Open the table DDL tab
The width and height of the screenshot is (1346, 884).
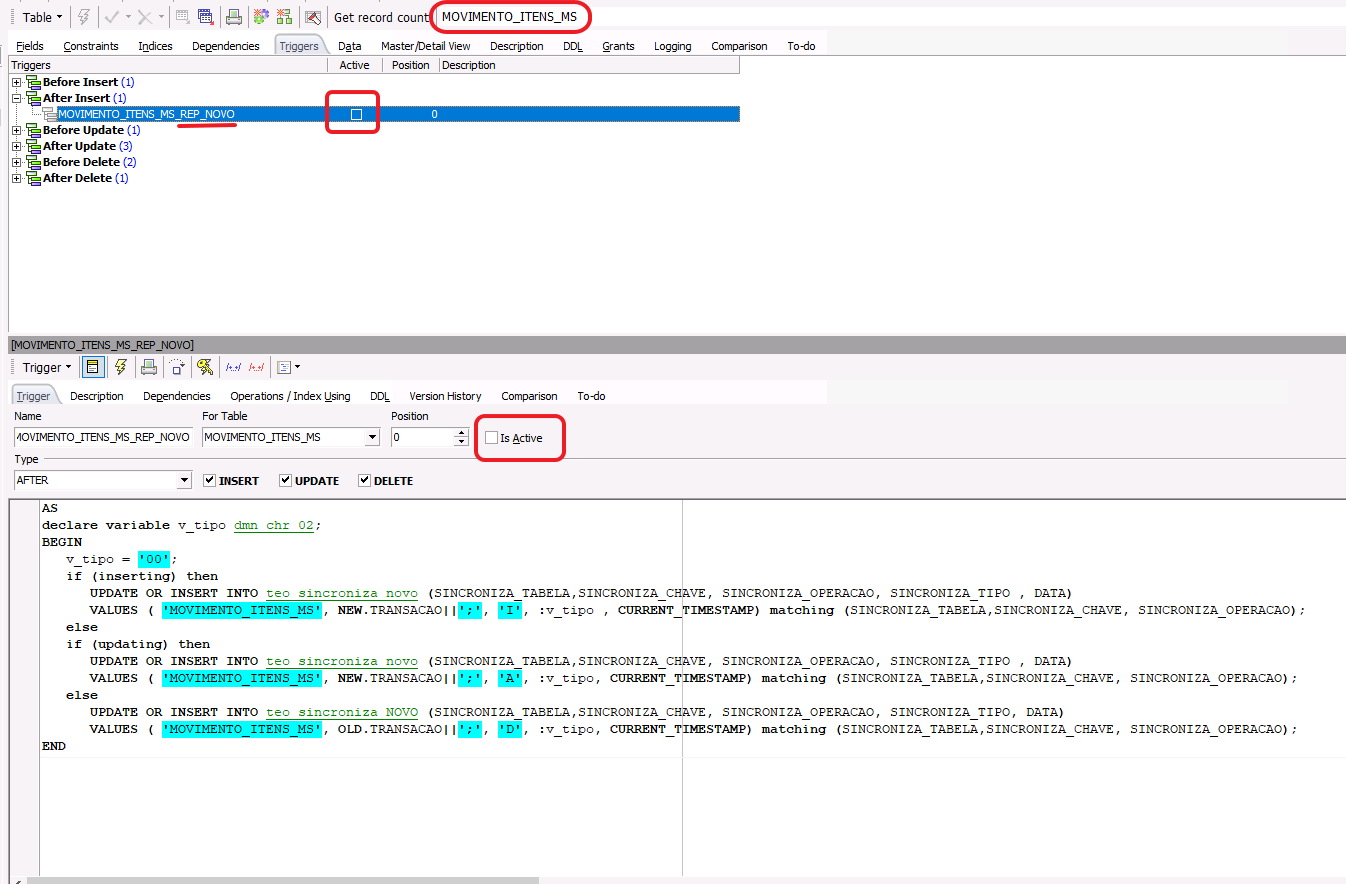573,46
